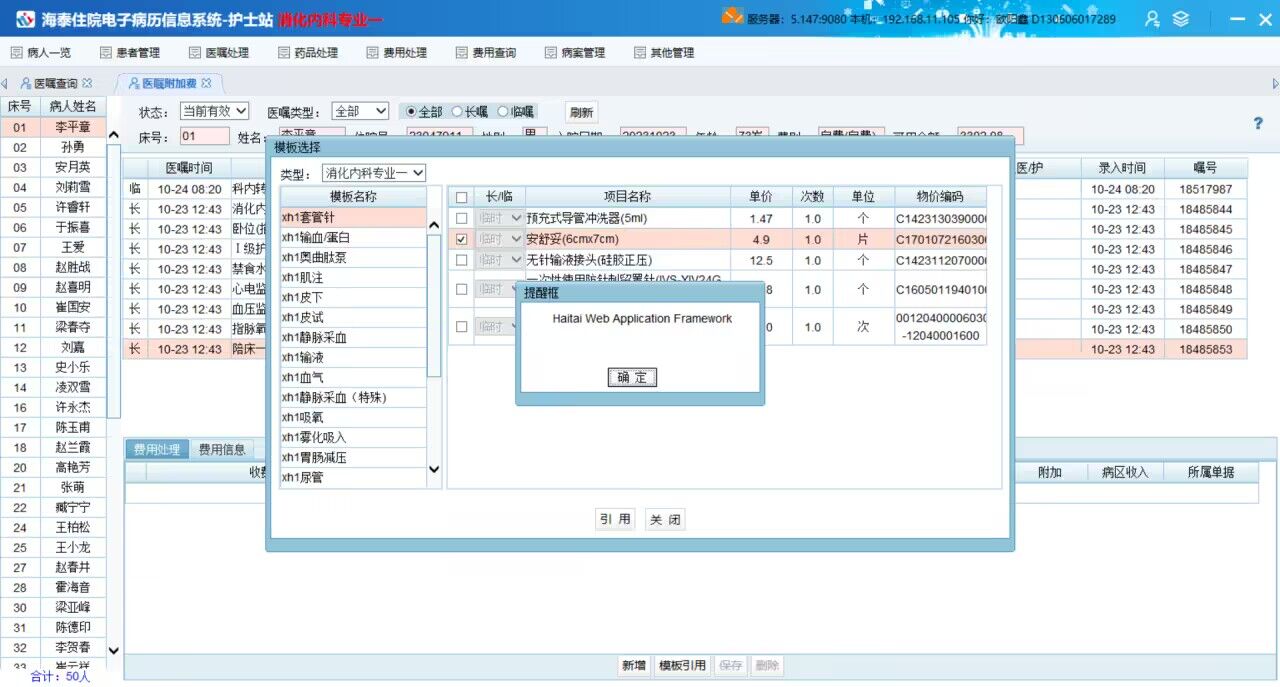1280x687 pixels.
Task: Select template xh1套管针
Action: tap(353, 217)
